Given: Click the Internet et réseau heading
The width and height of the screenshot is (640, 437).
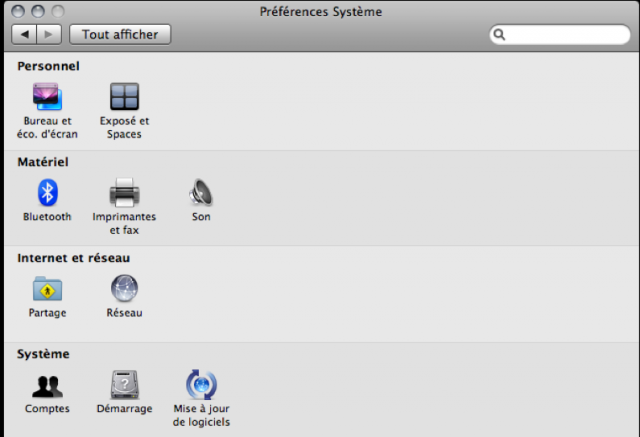Looking at the screenshot, I should click(x=73, y=258).
